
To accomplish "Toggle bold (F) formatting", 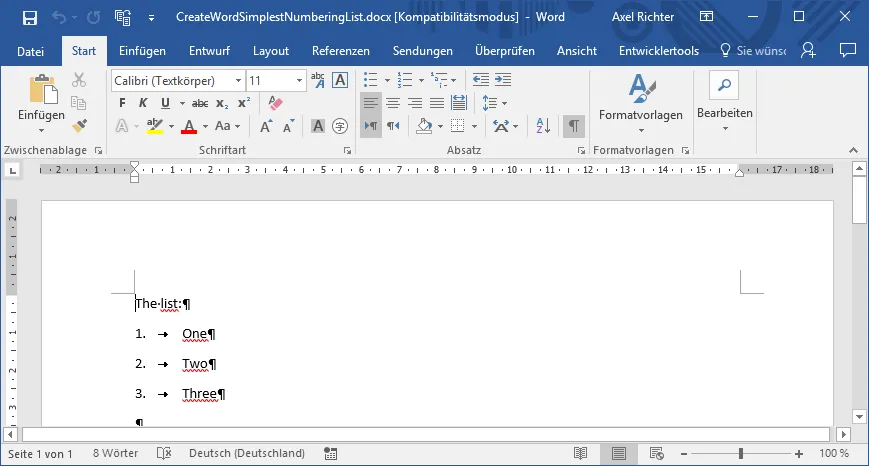I will tap(122, 103).
